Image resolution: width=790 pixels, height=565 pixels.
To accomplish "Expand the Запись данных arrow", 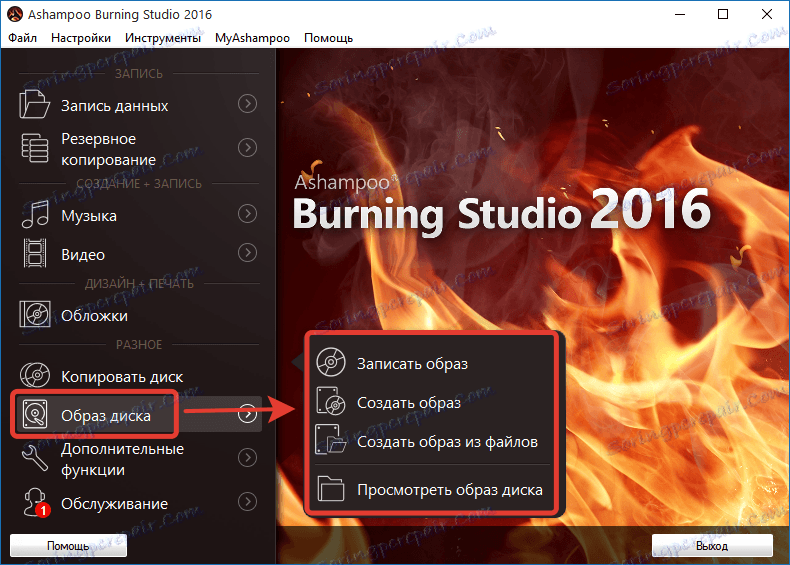I will [x=247, y=104].
